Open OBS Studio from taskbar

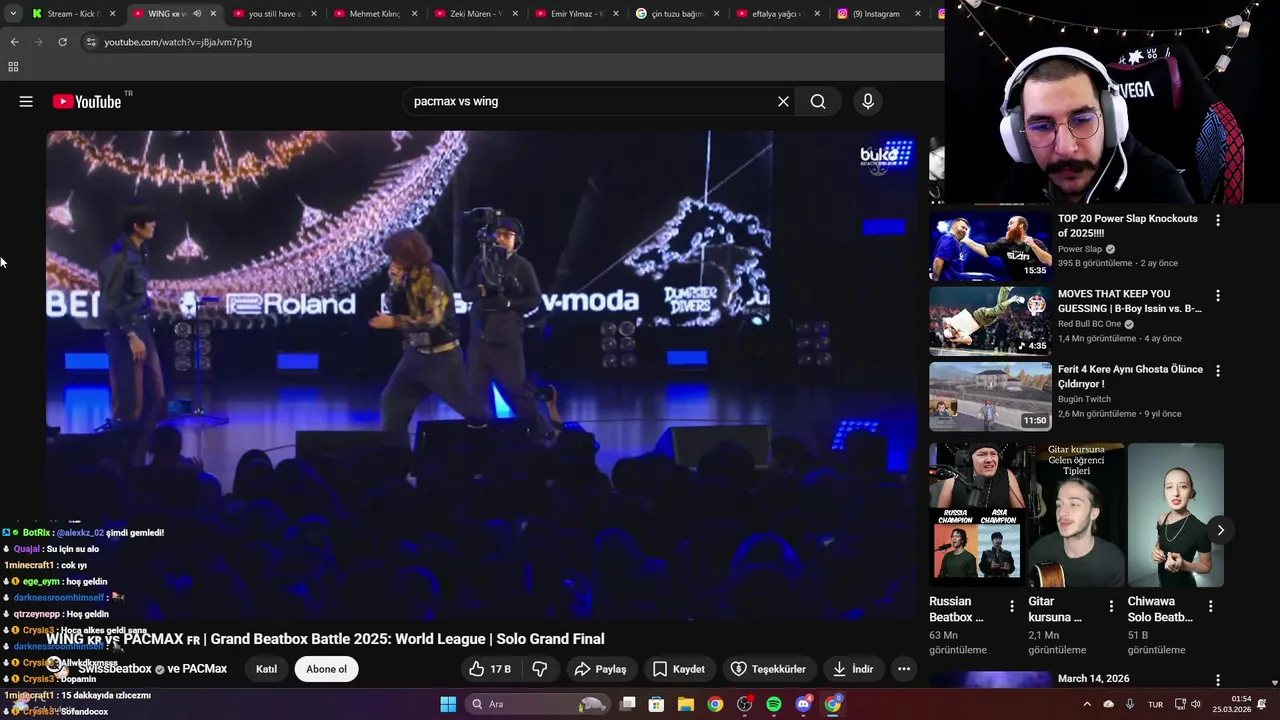744,704
